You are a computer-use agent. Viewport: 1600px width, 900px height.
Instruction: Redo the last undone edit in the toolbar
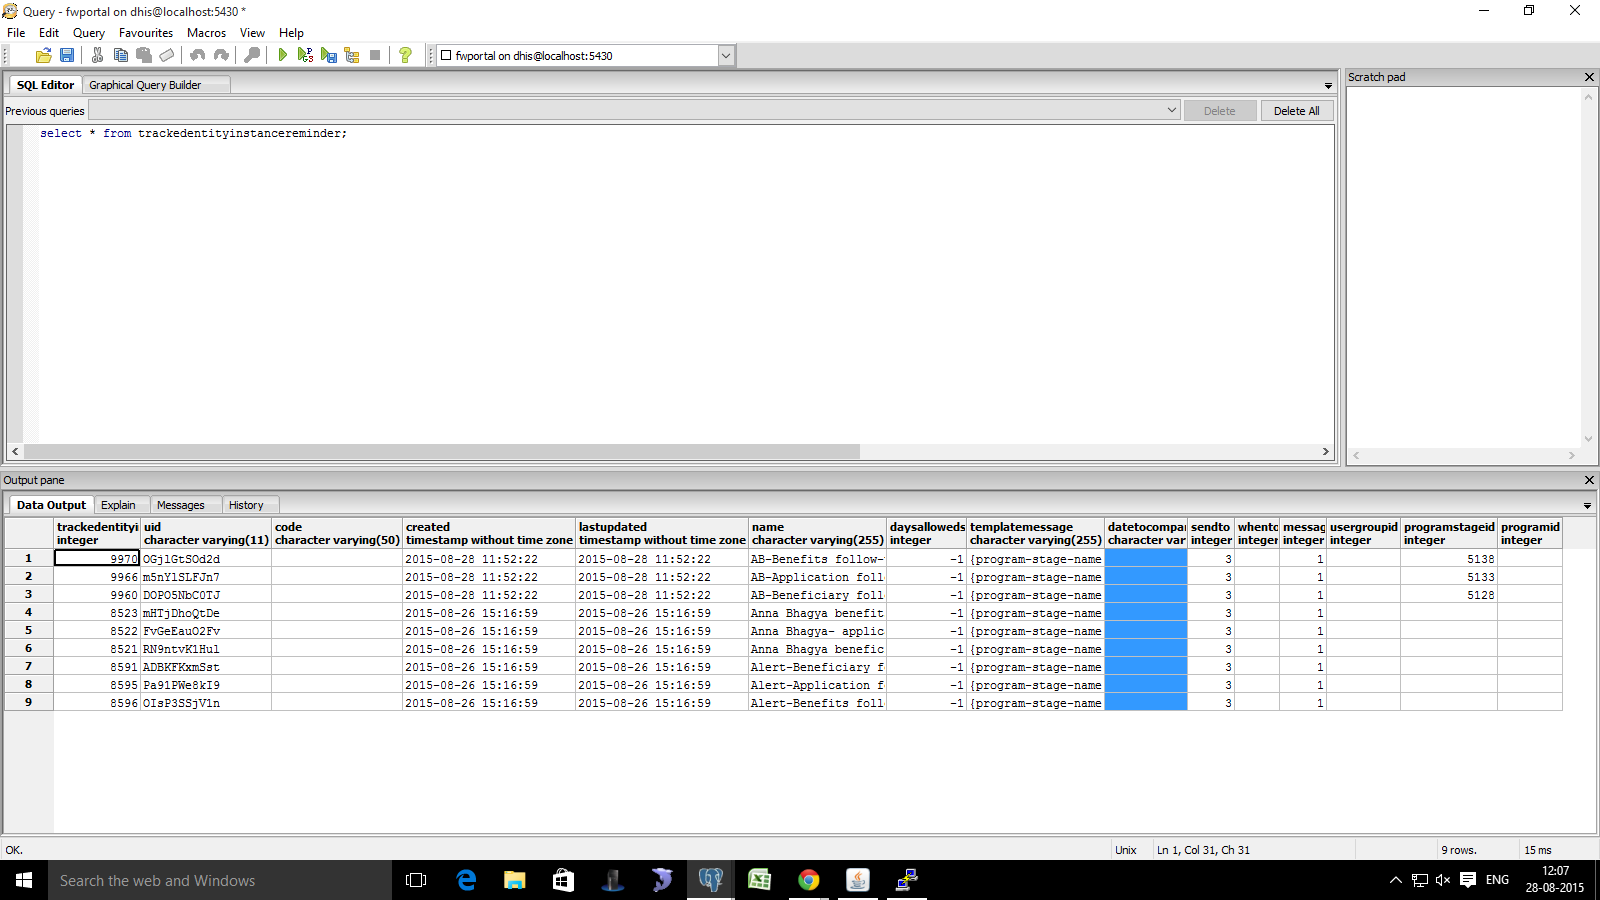(221, 56)
